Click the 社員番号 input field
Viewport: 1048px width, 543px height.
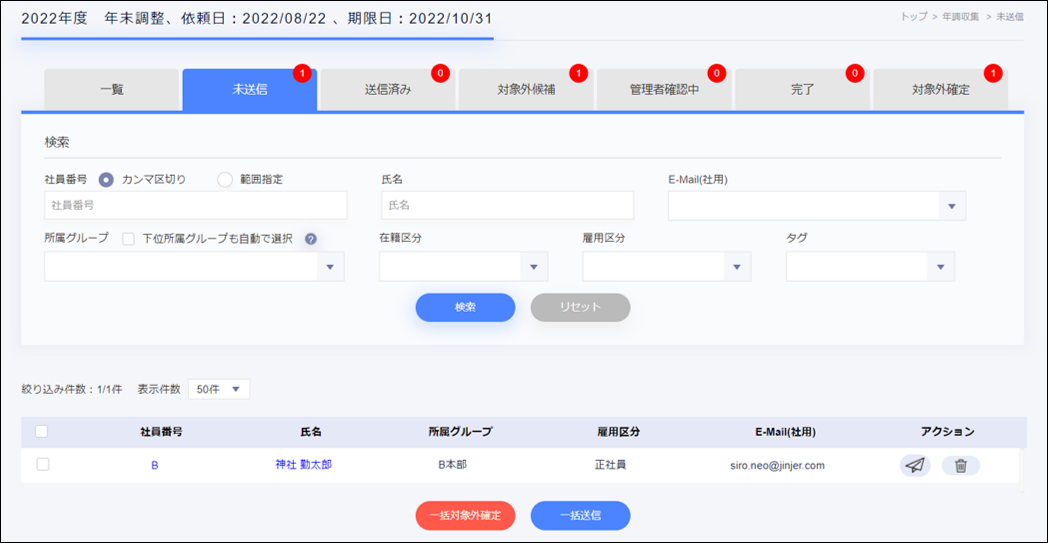point(196,205)
